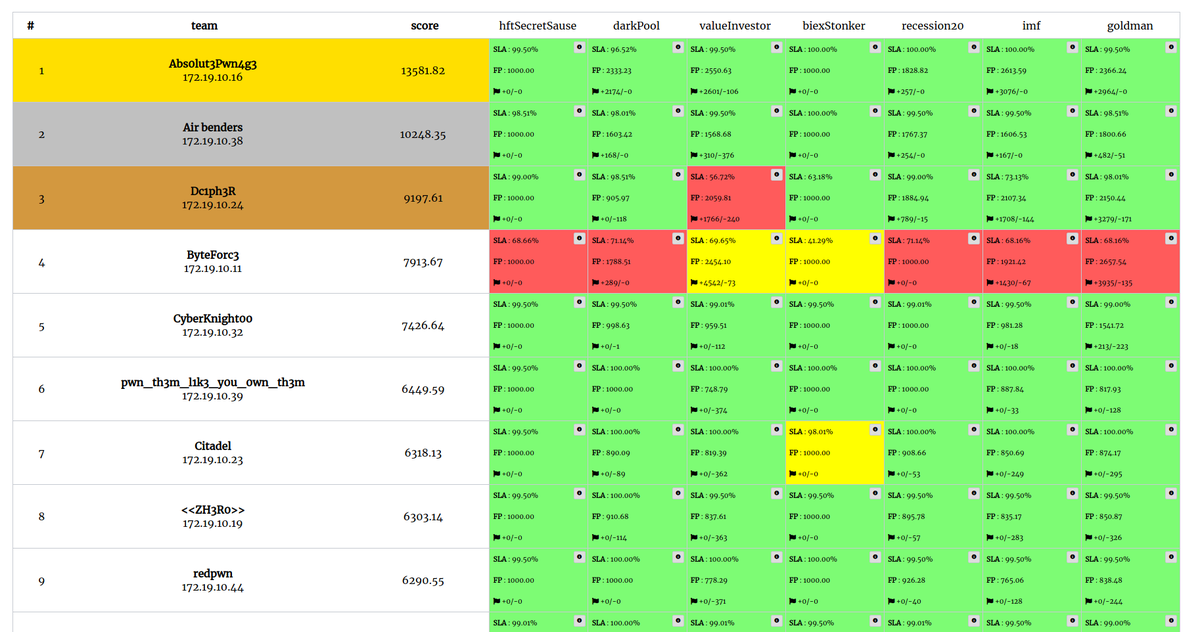Click rank number 5 in first column
The width and height of the screenshot is (1200, 632).
pyautogui.click(x=41, y=326)
